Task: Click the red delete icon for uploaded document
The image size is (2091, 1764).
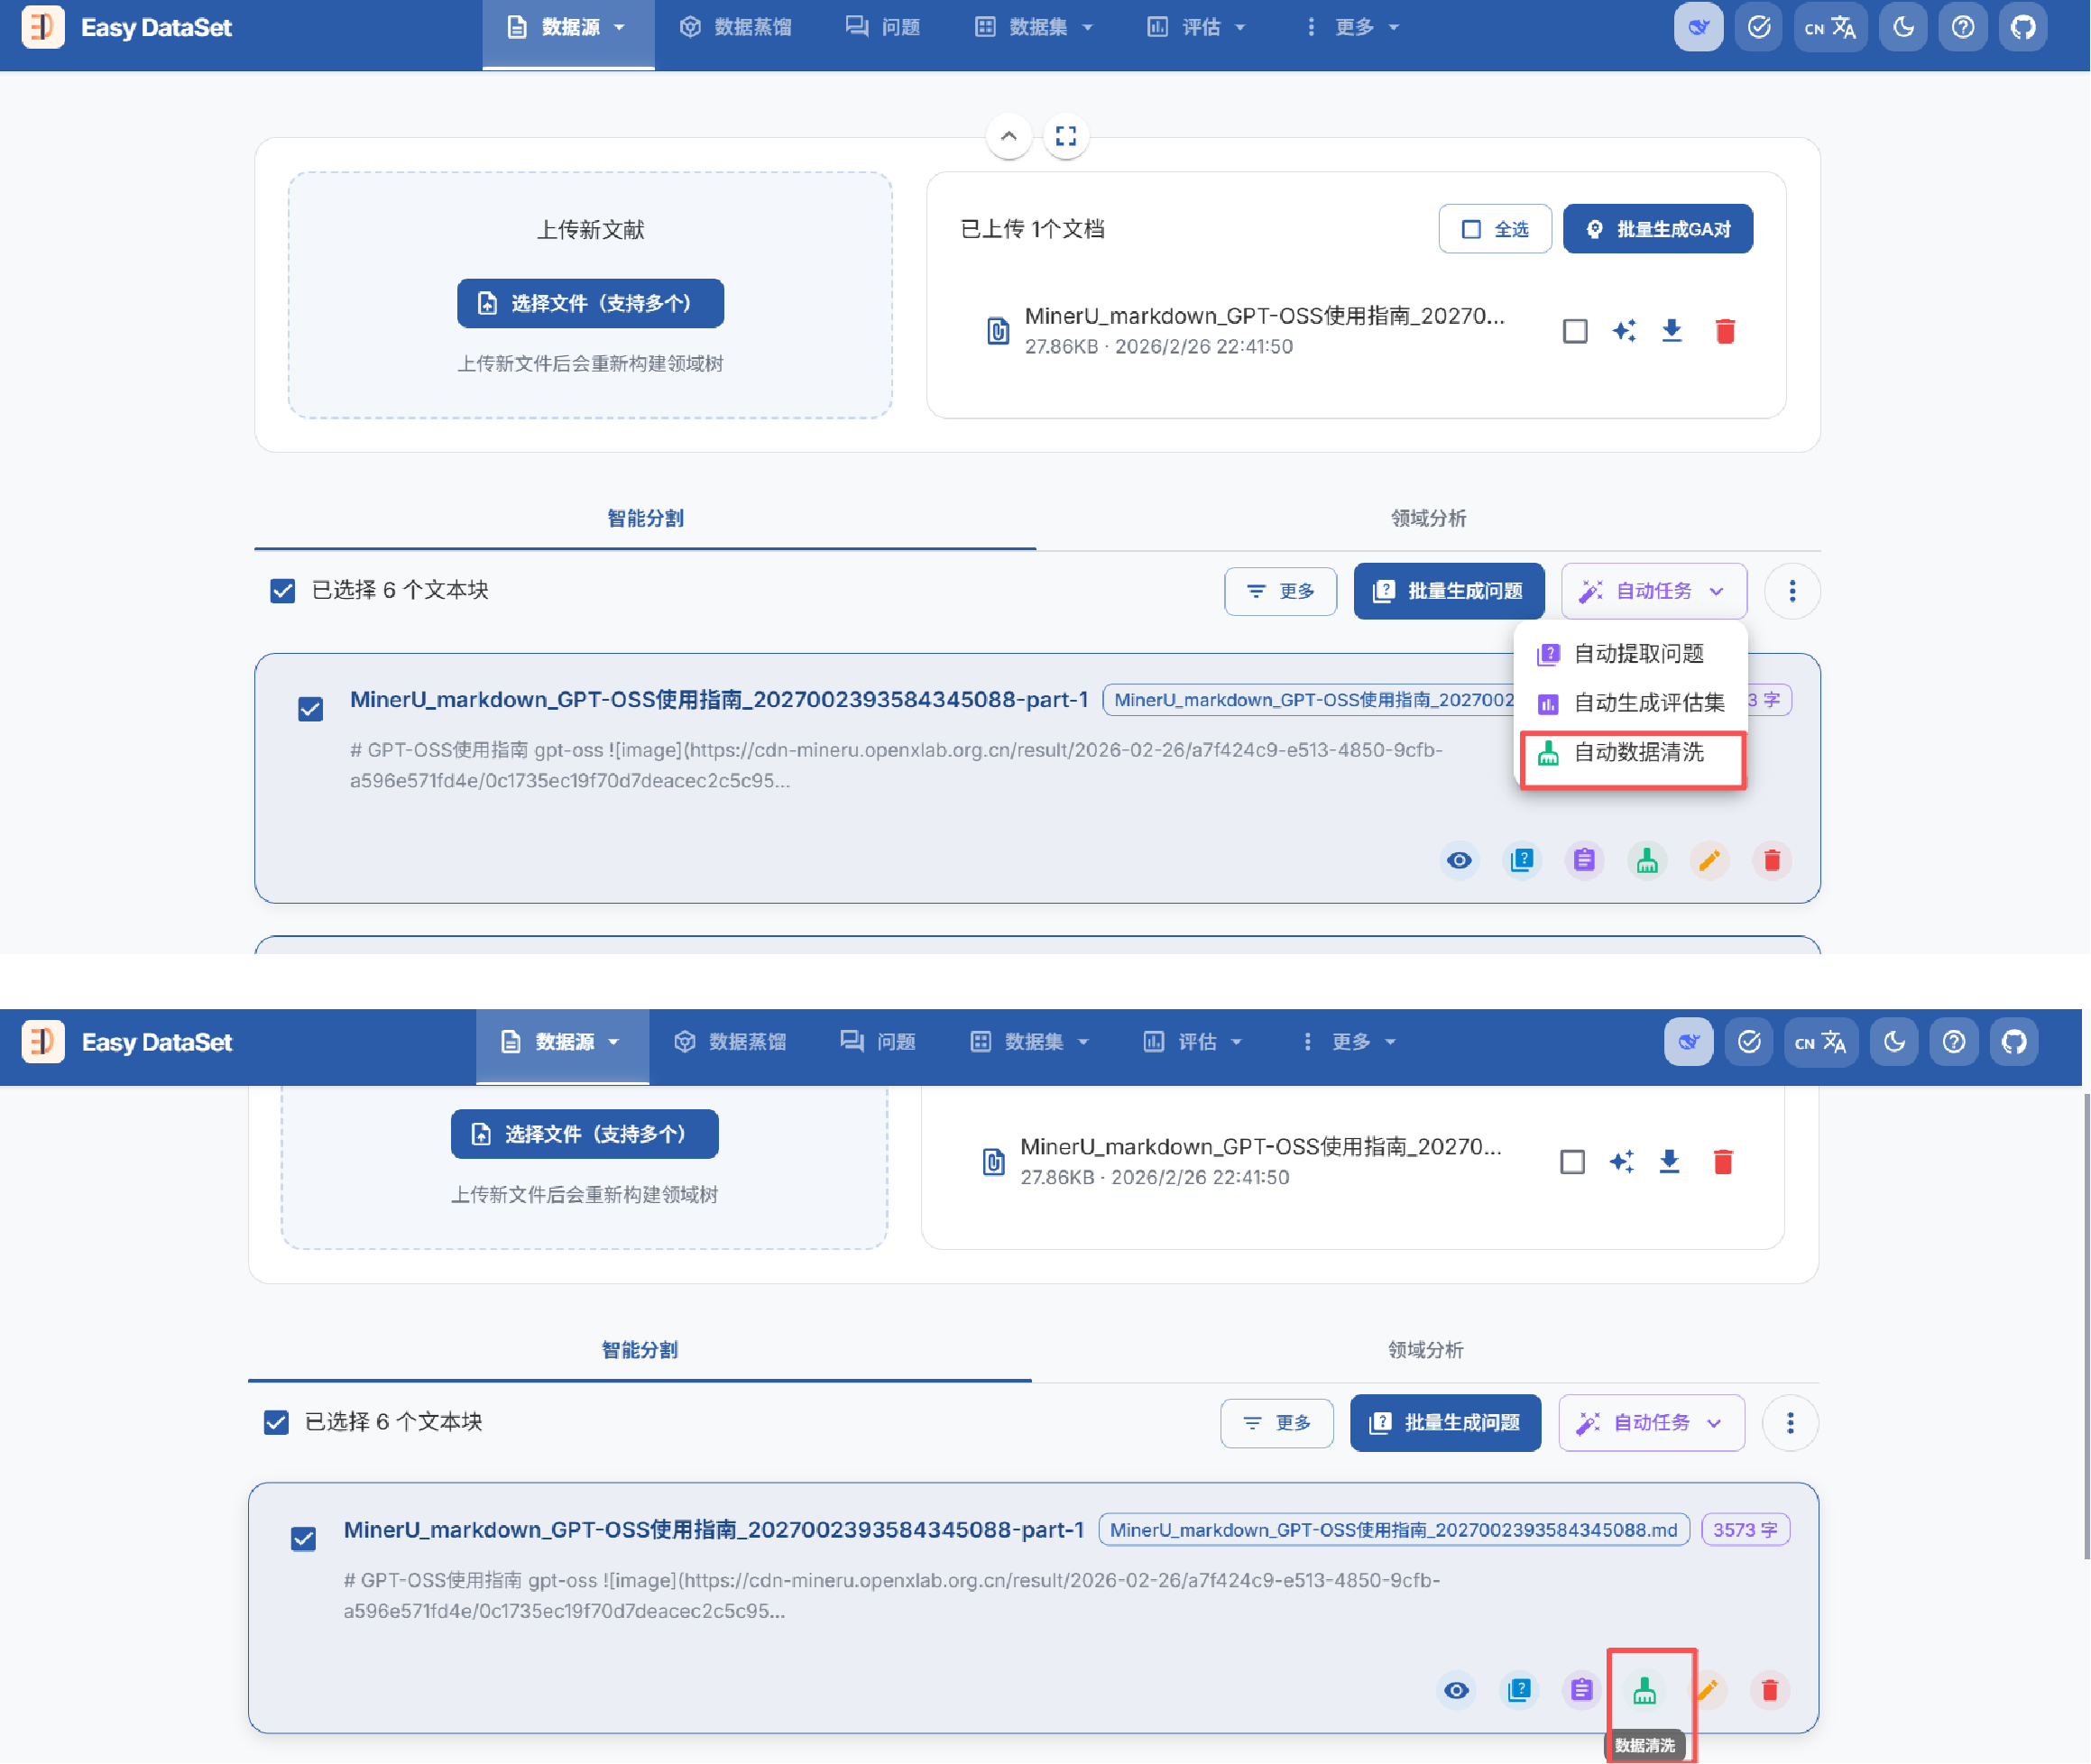Action: point(1724,331)
